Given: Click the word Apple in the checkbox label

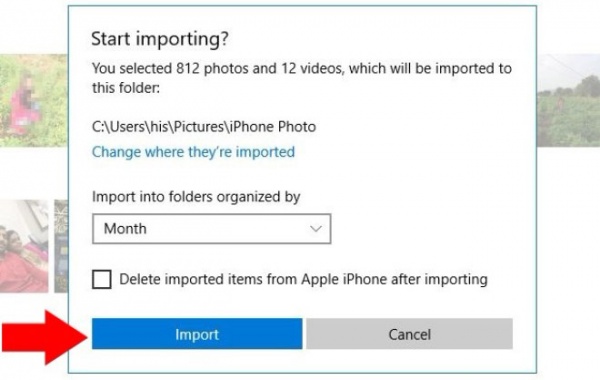Looking at the screenshot, I should [x=320, y=279].
